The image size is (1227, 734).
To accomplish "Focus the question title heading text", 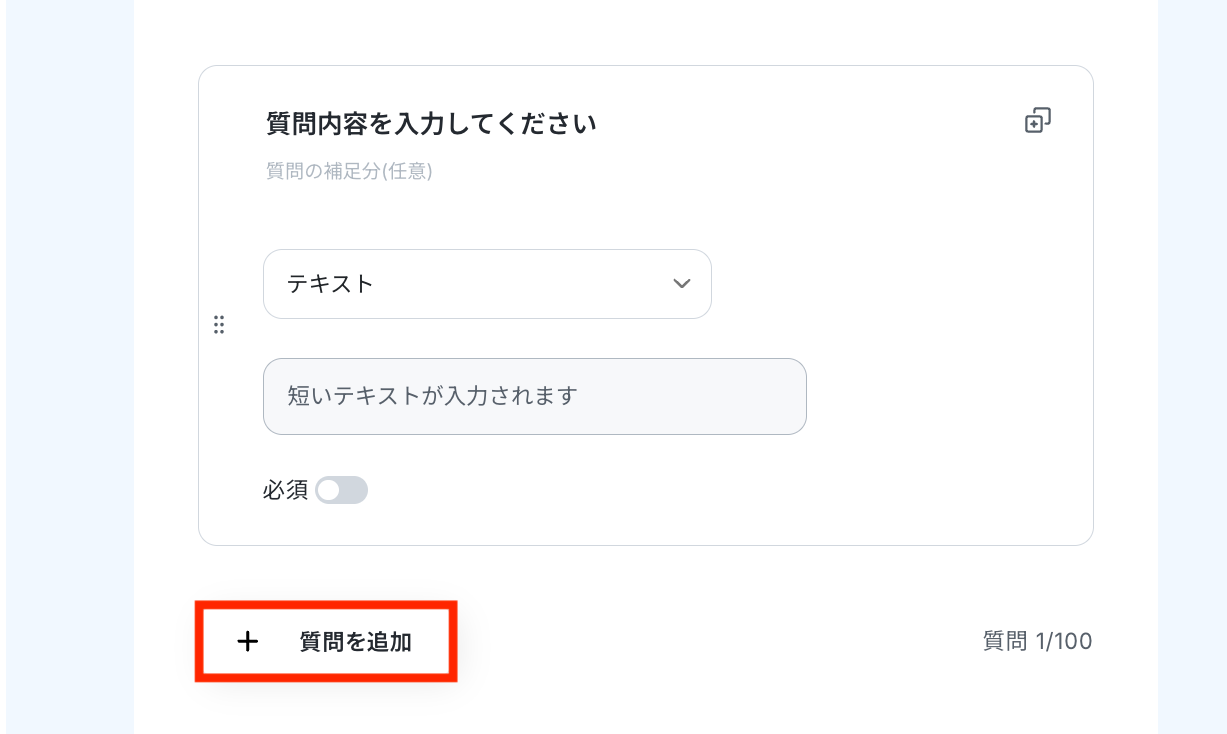I will tap(431, 124).
